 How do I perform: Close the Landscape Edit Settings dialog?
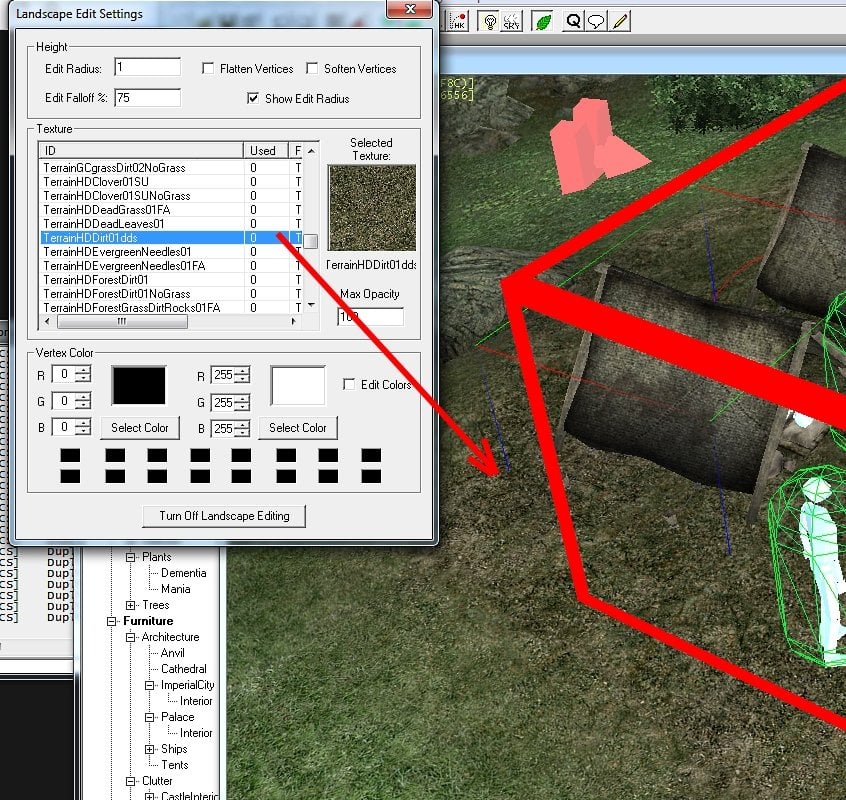pyautogui.click(x=410, y=9)
